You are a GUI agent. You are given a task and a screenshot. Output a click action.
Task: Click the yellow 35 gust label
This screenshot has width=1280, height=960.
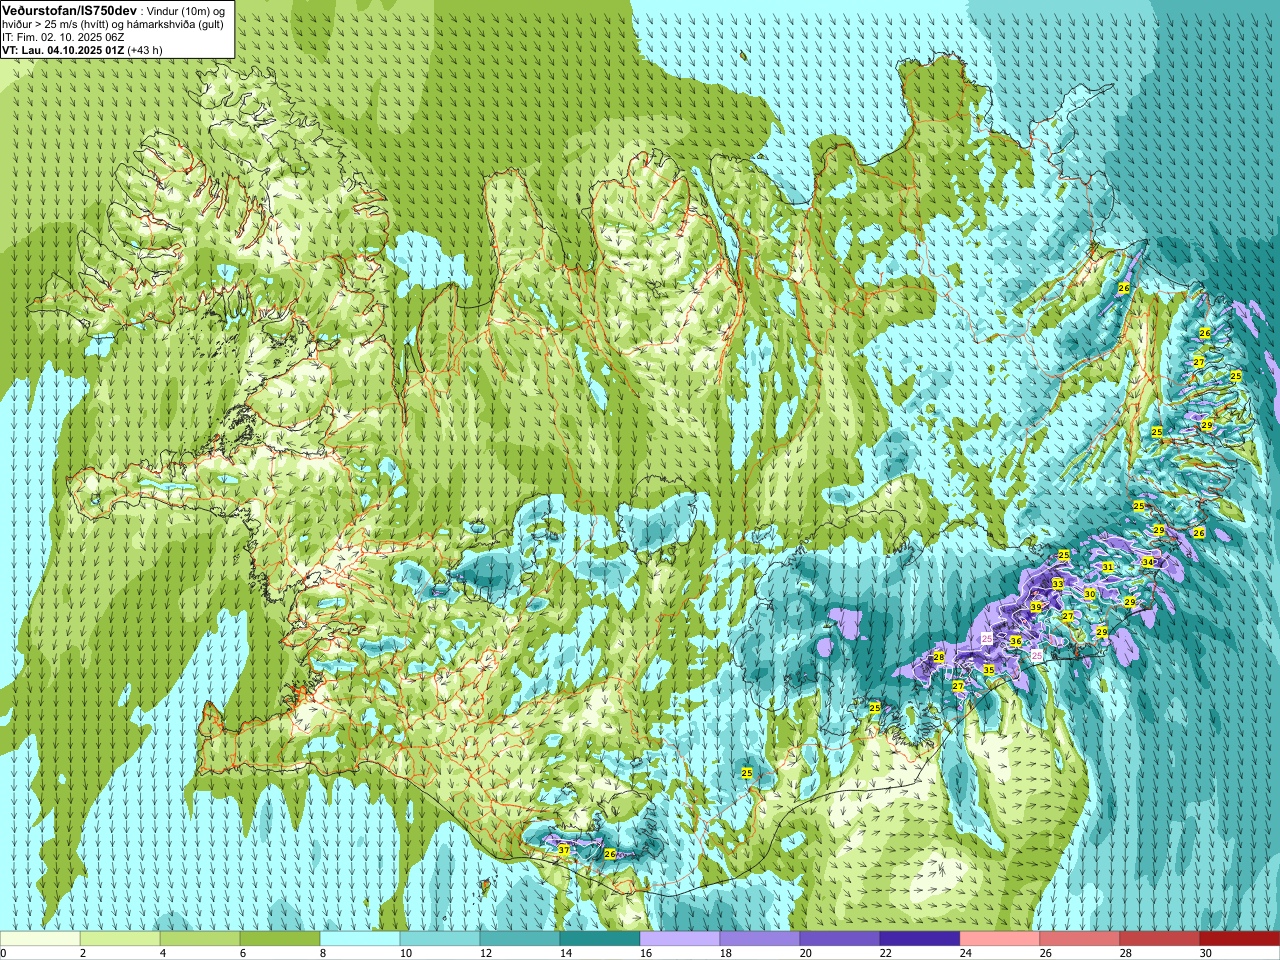click(989, 670)
